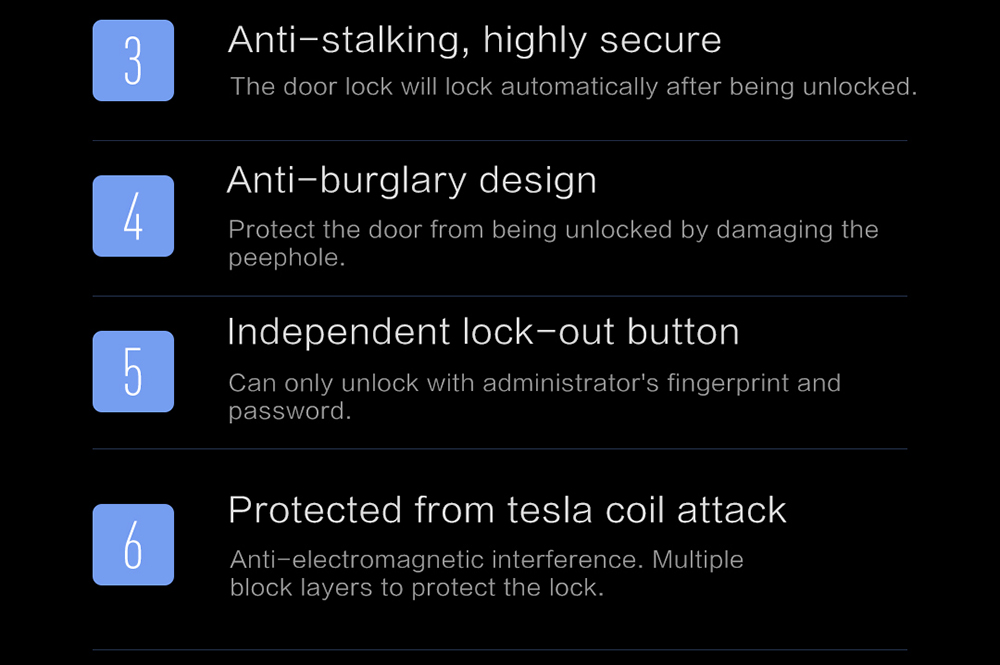Click the blue number 6 badge
This screenshot has height=665, width=1000.
[x=133, y=545]
